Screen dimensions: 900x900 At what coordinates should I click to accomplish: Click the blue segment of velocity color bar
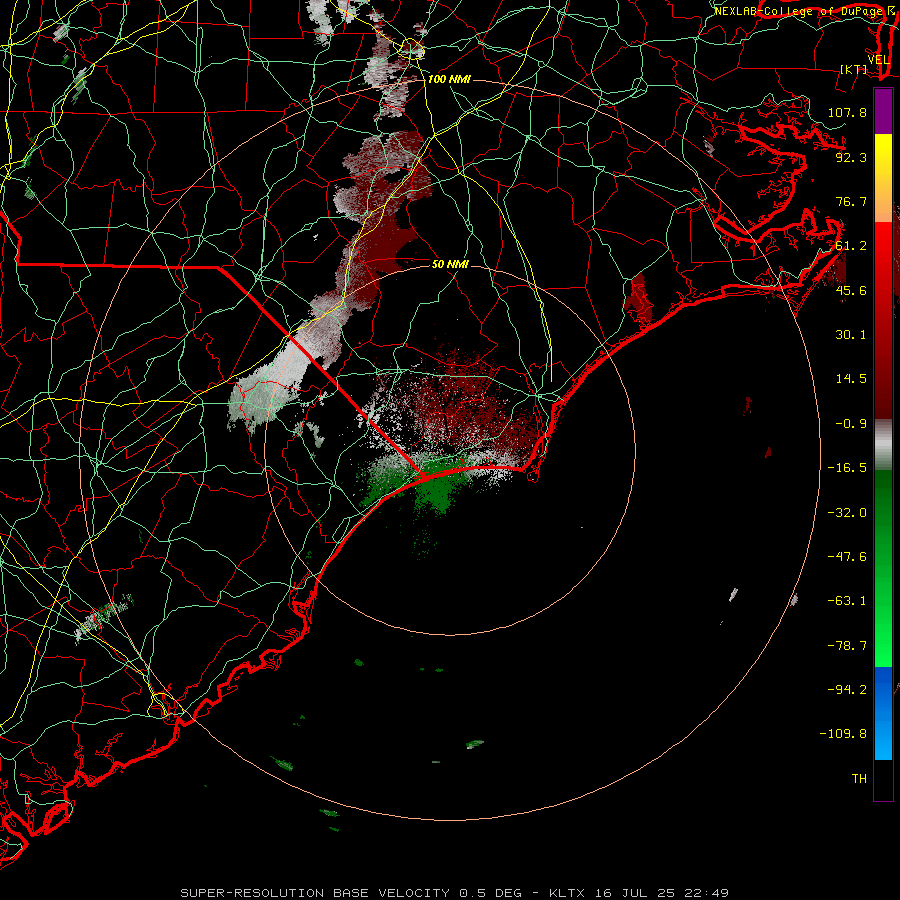pyautogui.click(x=883, y=713)
